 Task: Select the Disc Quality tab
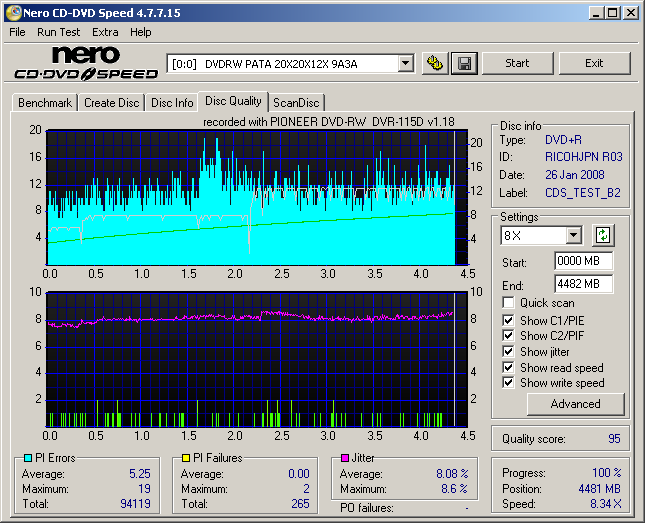click(233, 101)
